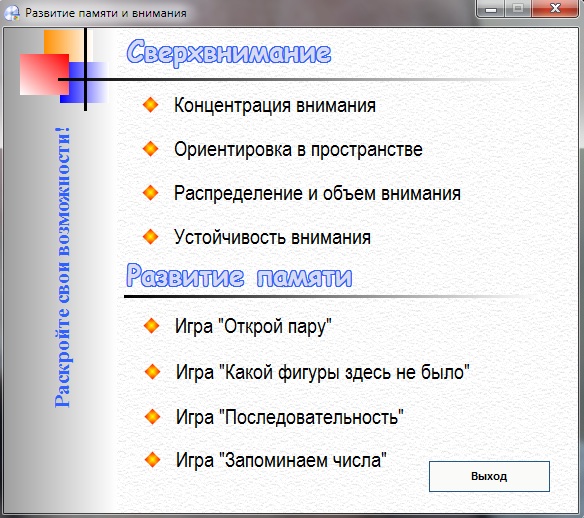Click the application icon in title bar
The height and width of the screenshot is (518, 584).
pyautogui.click(x=12, y=13)
